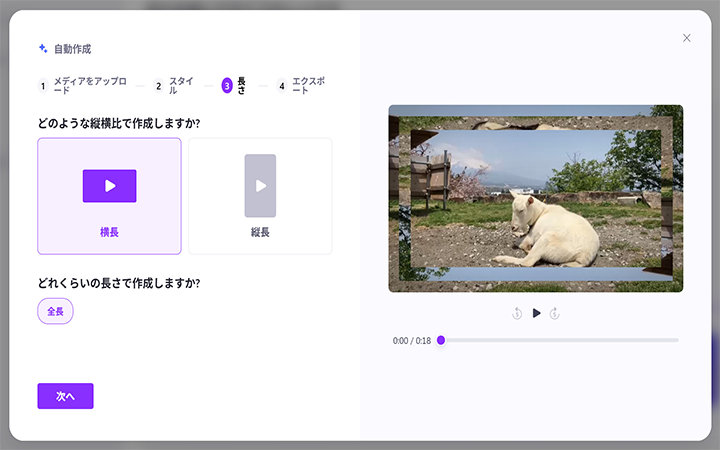This screenshot has height=450, width=720.
Task: Go to step 1 メディアをアップロード
Action: pyautogui.click(x=83, y=86)
